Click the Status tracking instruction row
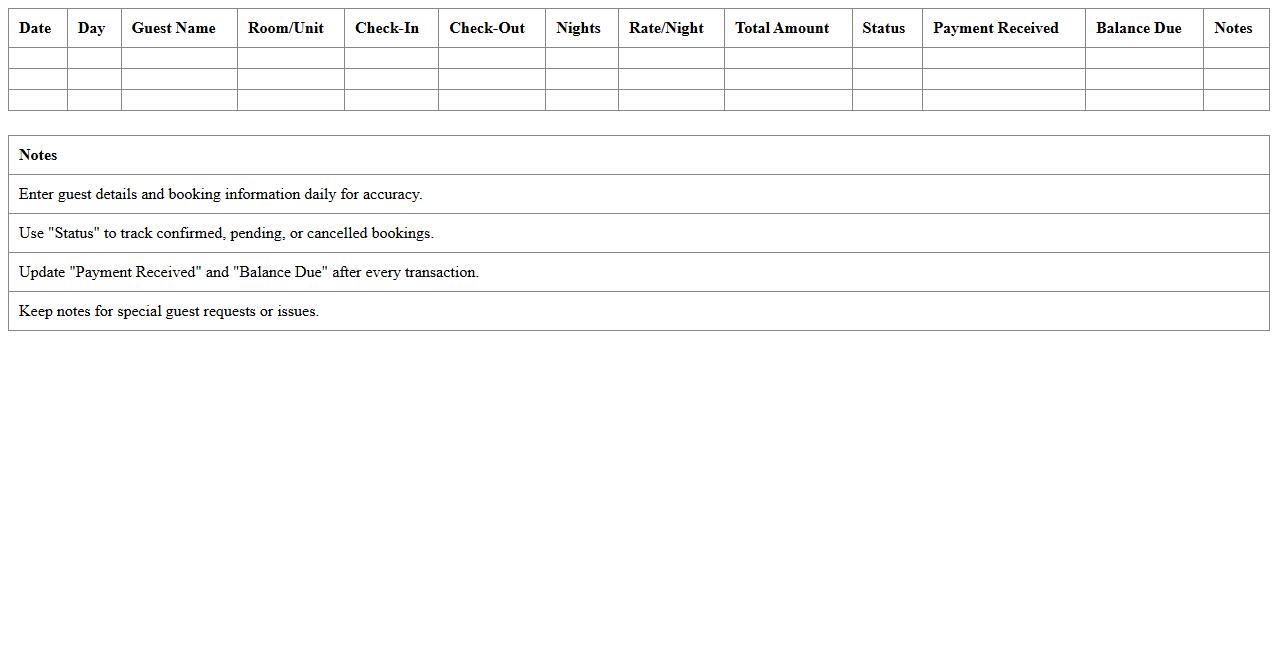 point(226,233)
